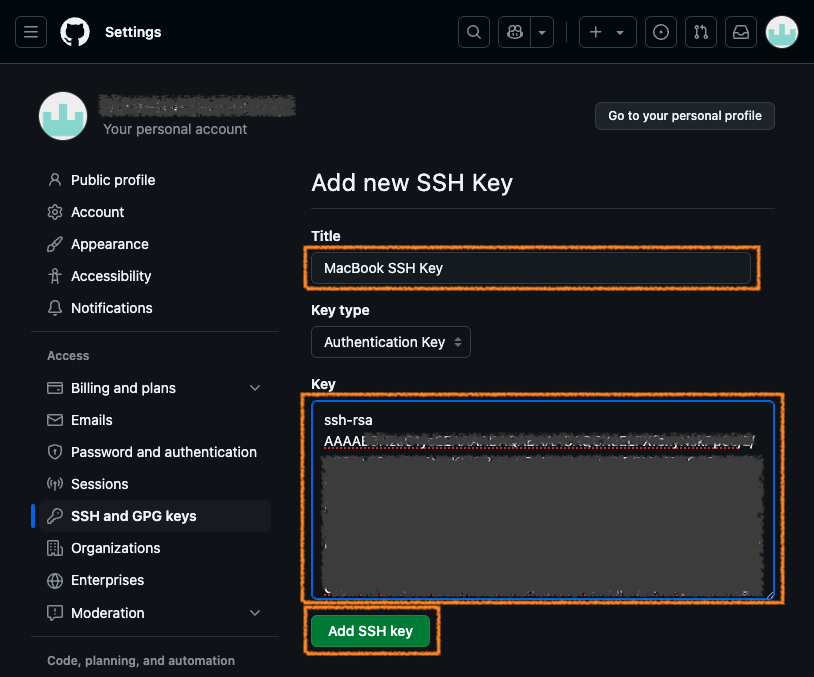
Task: Click Go to your personal profile
Action: (685, 116)
